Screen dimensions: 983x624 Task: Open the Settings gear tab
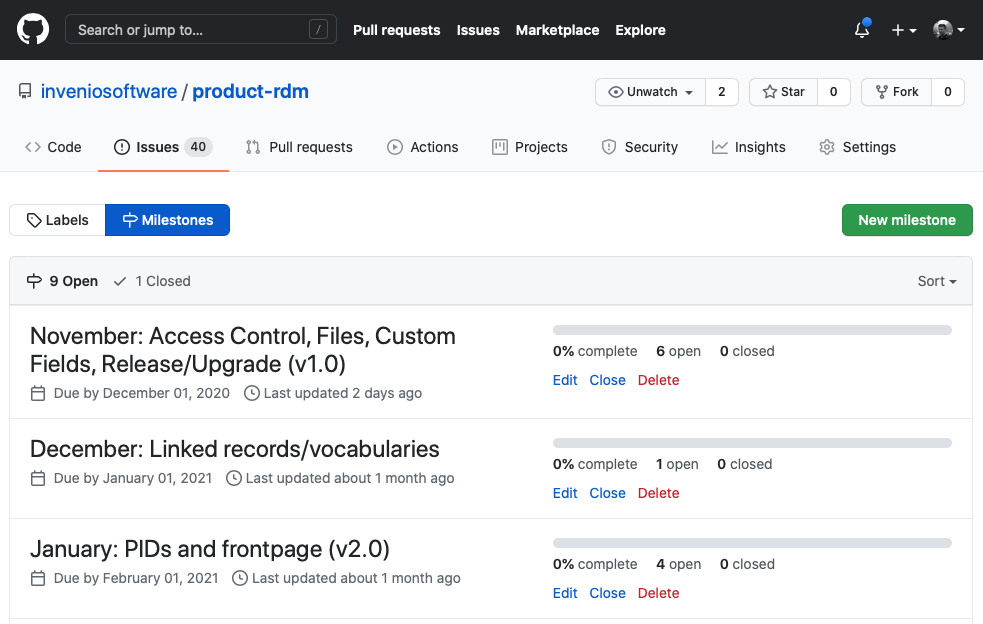857,147
